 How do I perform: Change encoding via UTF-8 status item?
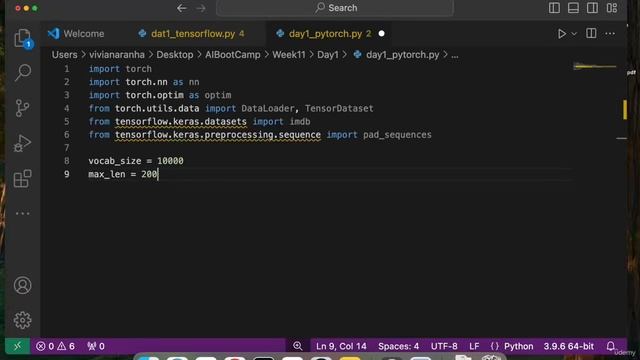[x=444, y=347]
